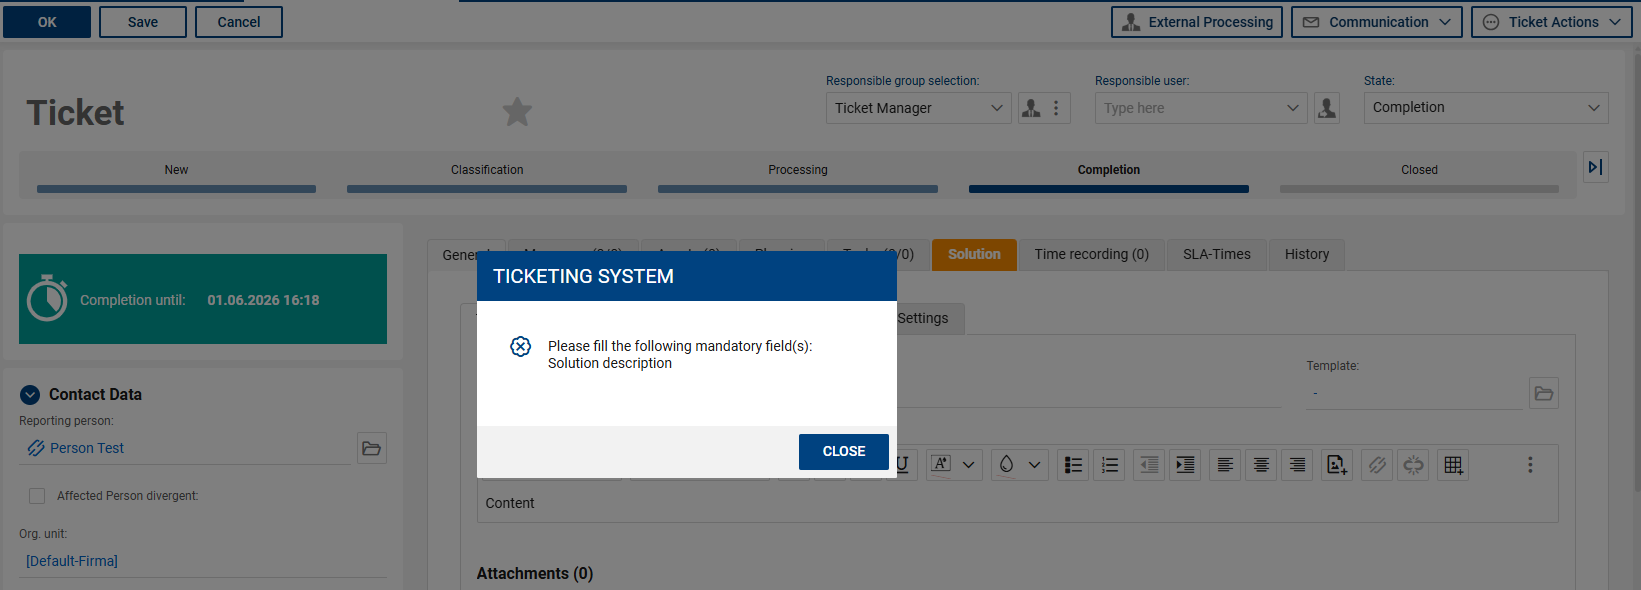1641x590 pixels.
Task: Center align text
Action: pos(1261,464)
